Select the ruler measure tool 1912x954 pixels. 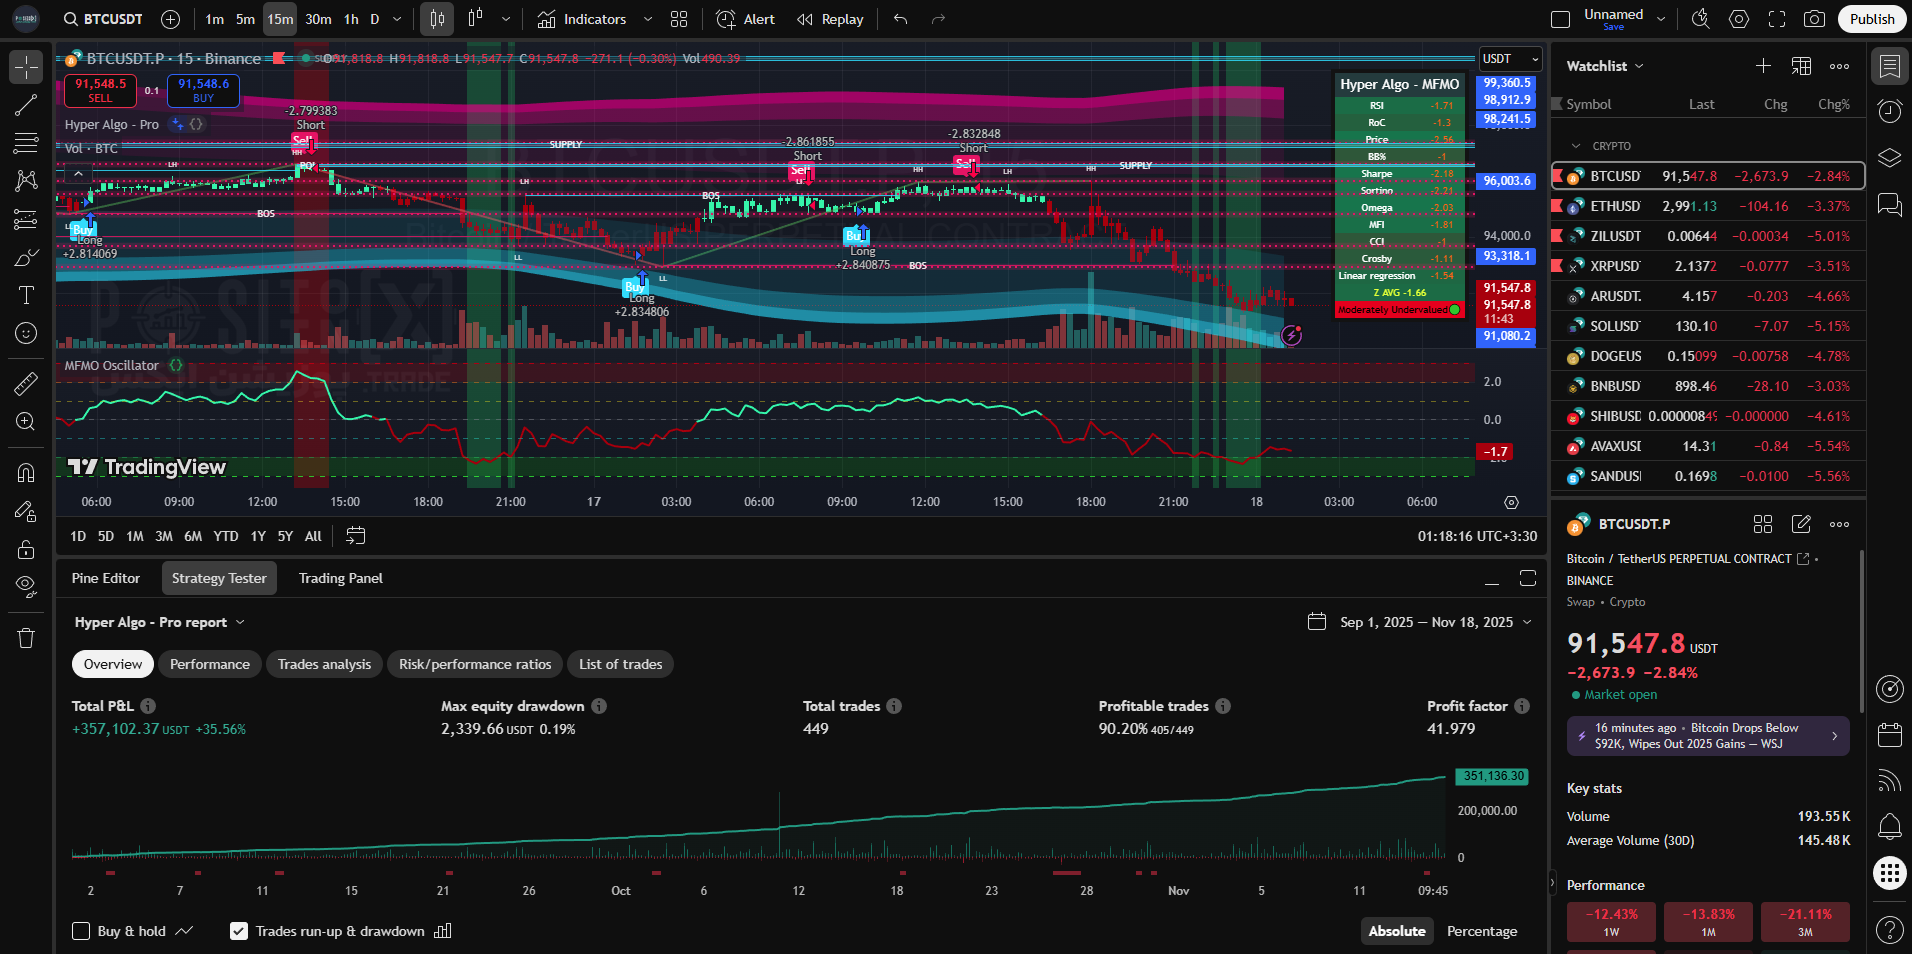[x=26, y=384]
